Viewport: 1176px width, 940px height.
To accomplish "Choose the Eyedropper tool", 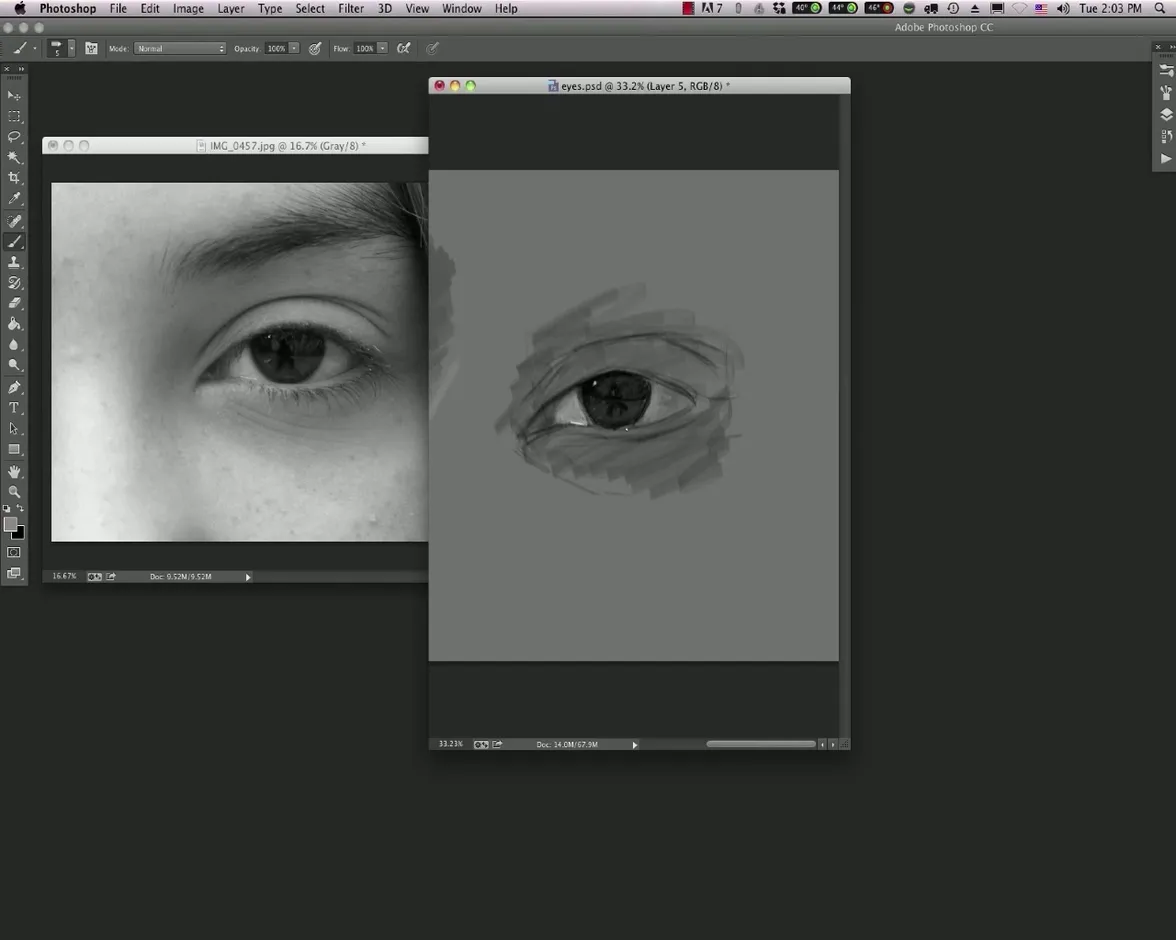I will [x=14, y=199].
